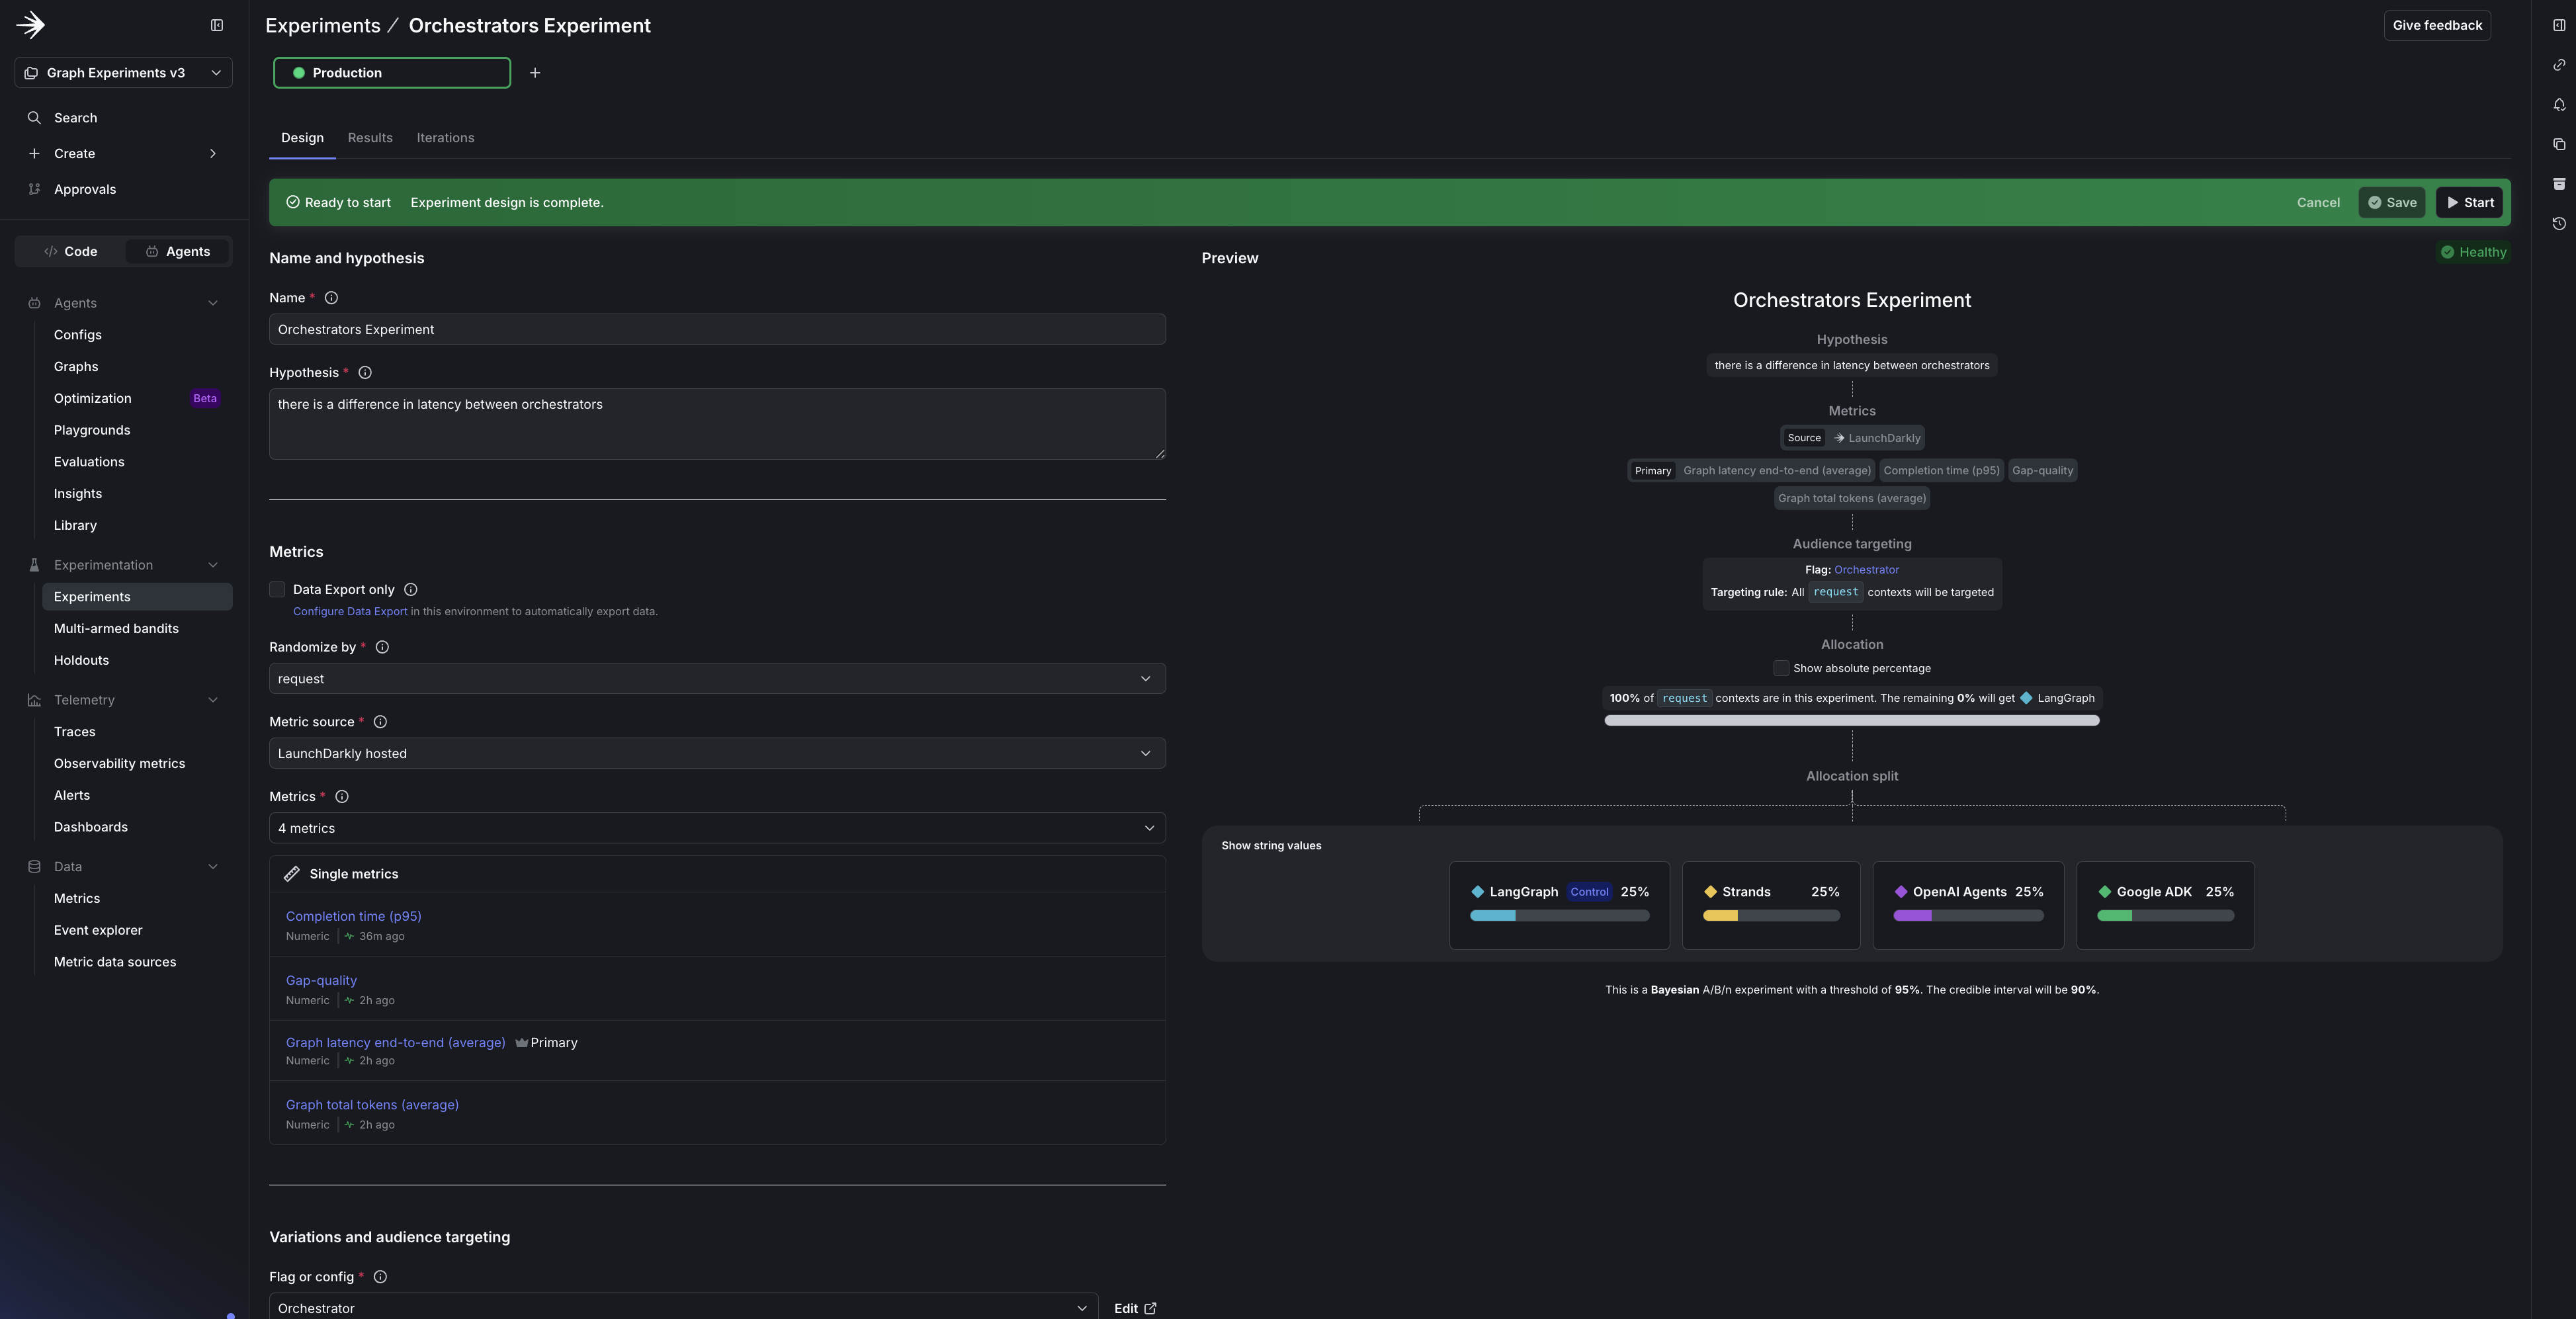Viewport: 2576px width, 1319px height.
Task: Open the Randomize by request dropdown
Action: click(717, 679)
